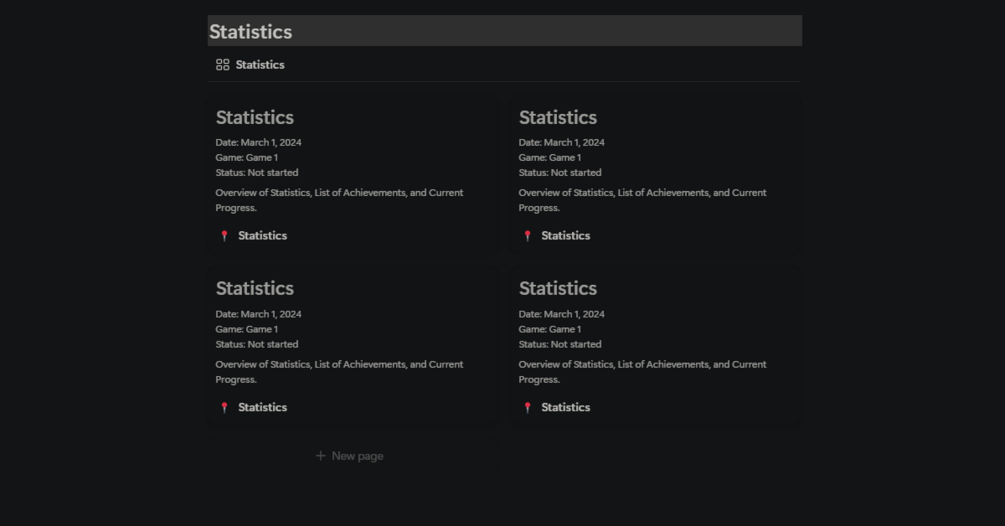Viewport: 1005px width, 526px height.
Task: Select the Date line in top-left card
Action: pos(258,142)
